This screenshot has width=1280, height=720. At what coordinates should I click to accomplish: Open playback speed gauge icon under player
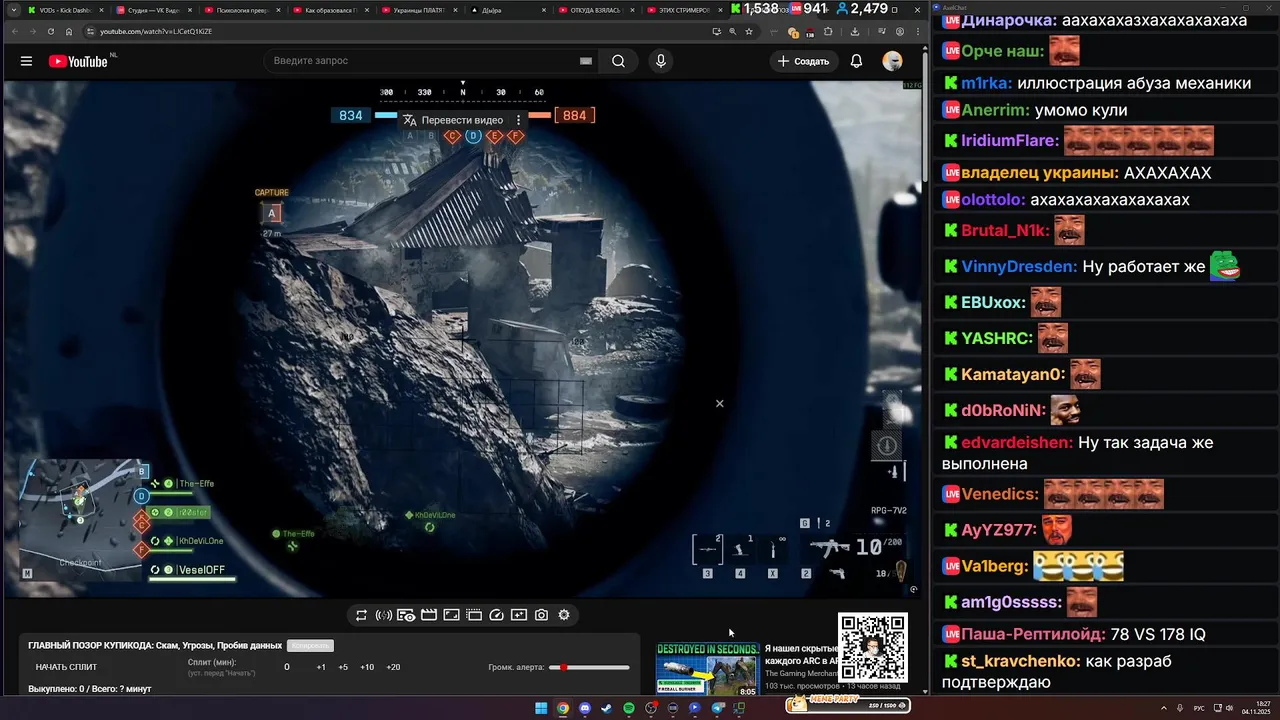click(496, 615)
